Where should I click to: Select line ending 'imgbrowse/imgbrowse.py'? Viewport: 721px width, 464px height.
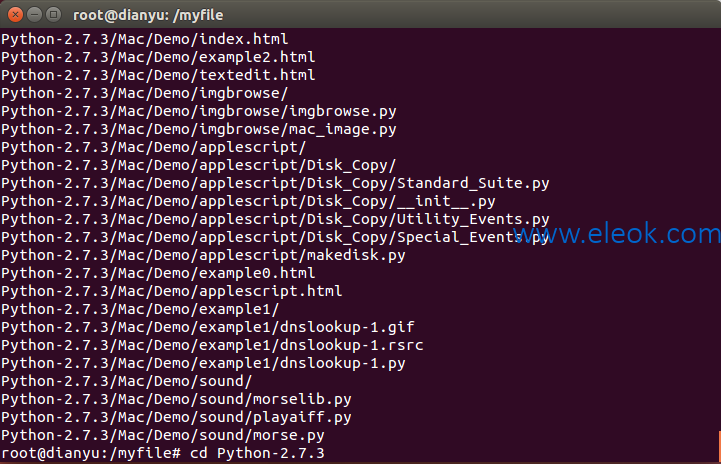pyautogui.click(x=199, y=111)
